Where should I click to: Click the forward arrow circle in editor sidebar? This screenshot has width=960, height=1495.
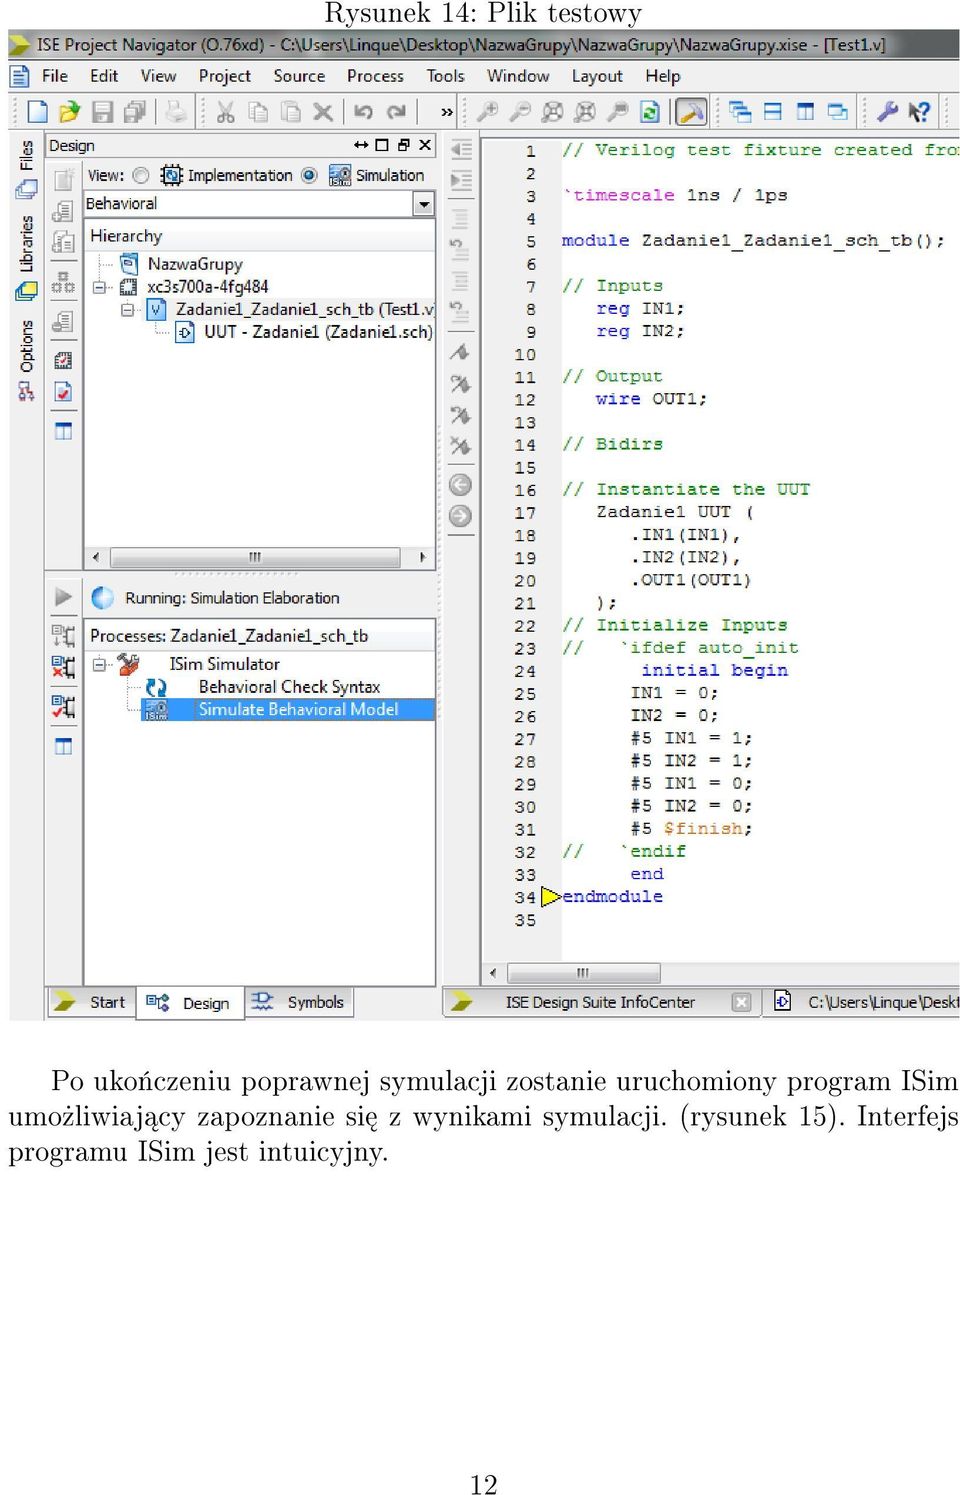(x=460, y=516)
